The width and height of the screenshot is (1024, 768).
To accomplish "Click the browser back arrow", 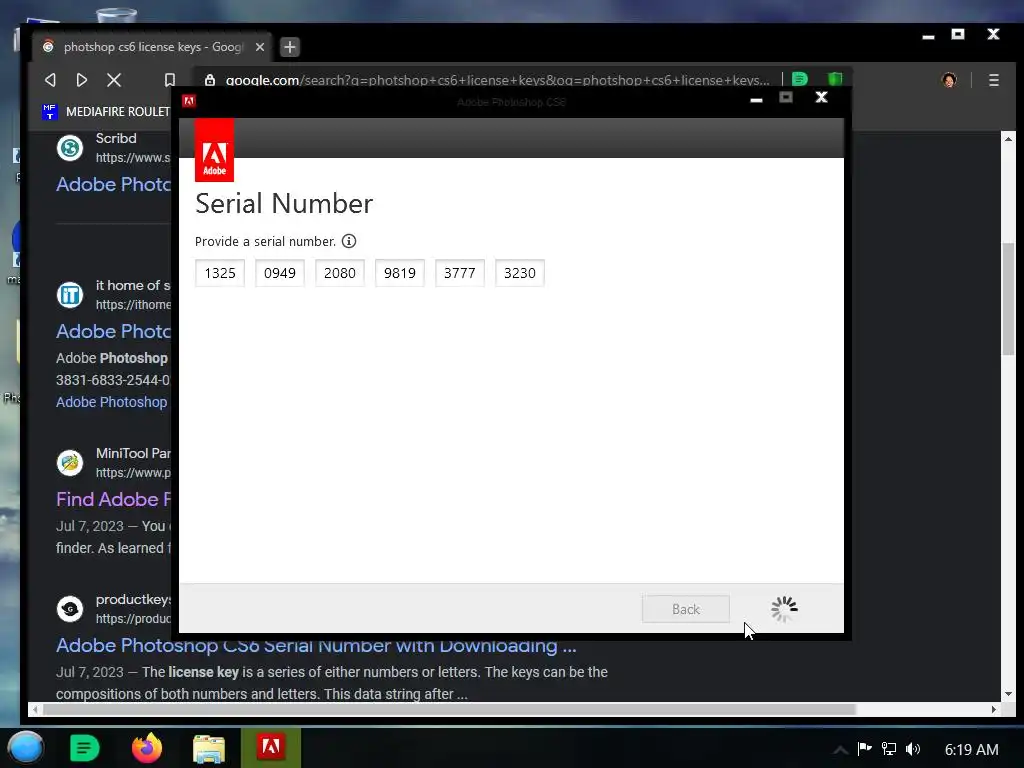I will point(50,80).
